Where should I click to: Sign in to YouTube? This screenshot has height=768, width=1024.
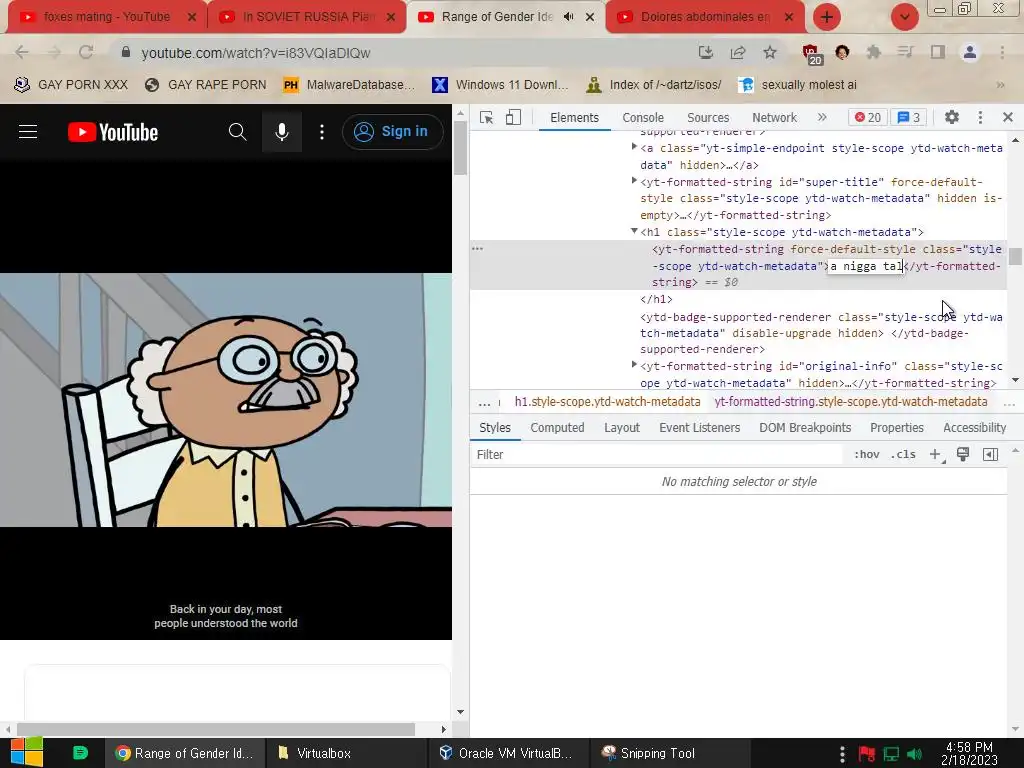[392, 132]
